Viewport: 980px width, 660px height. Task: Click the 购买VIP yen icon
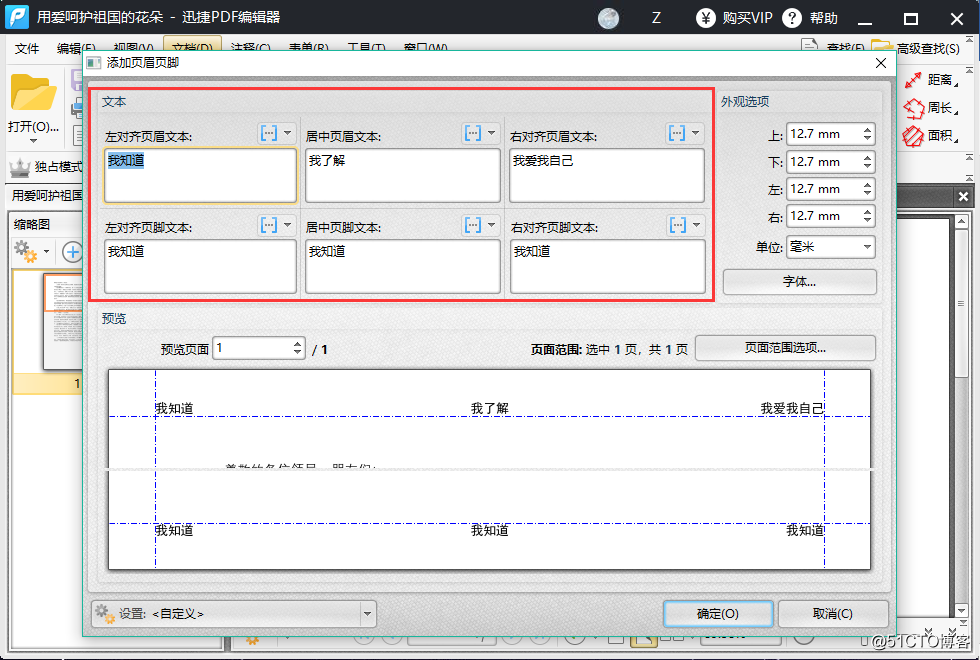tap(706, 18)
